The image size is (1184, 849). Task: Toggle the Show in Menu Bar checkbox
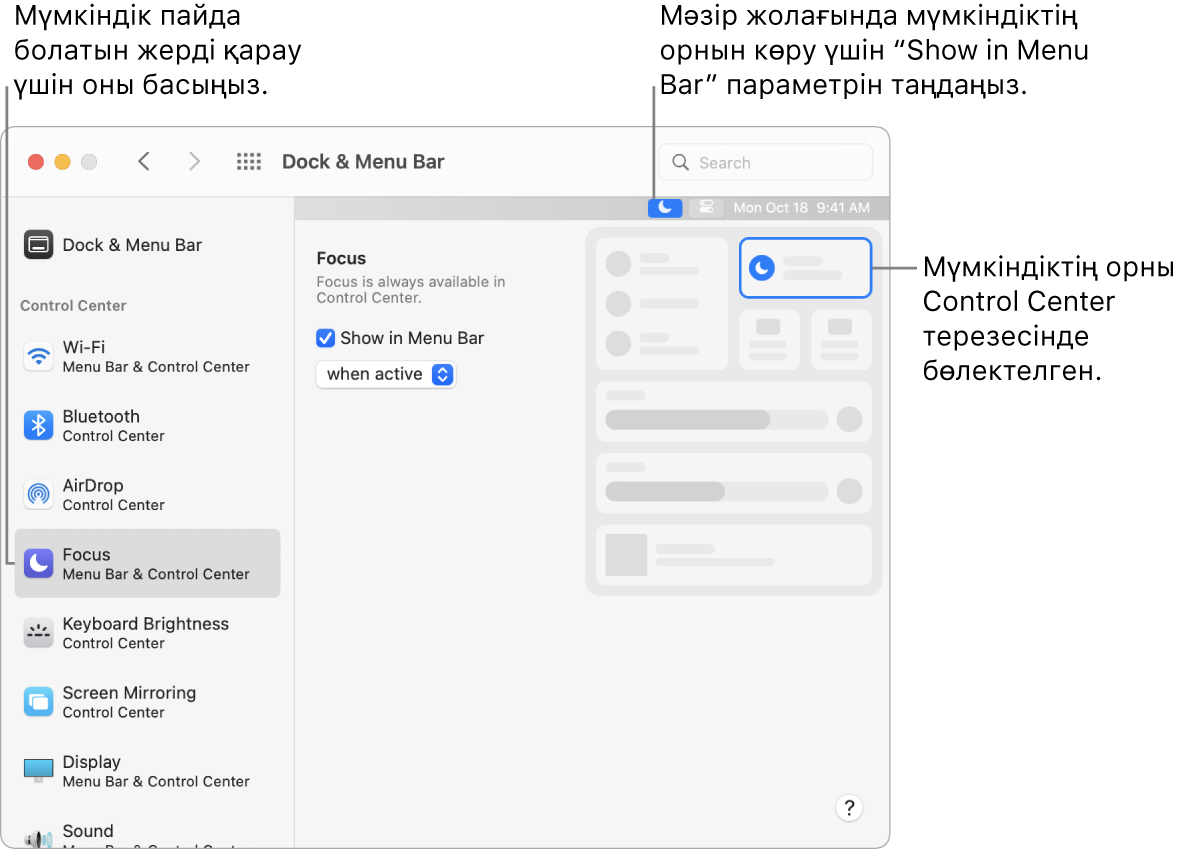click(x=325, y=338)
